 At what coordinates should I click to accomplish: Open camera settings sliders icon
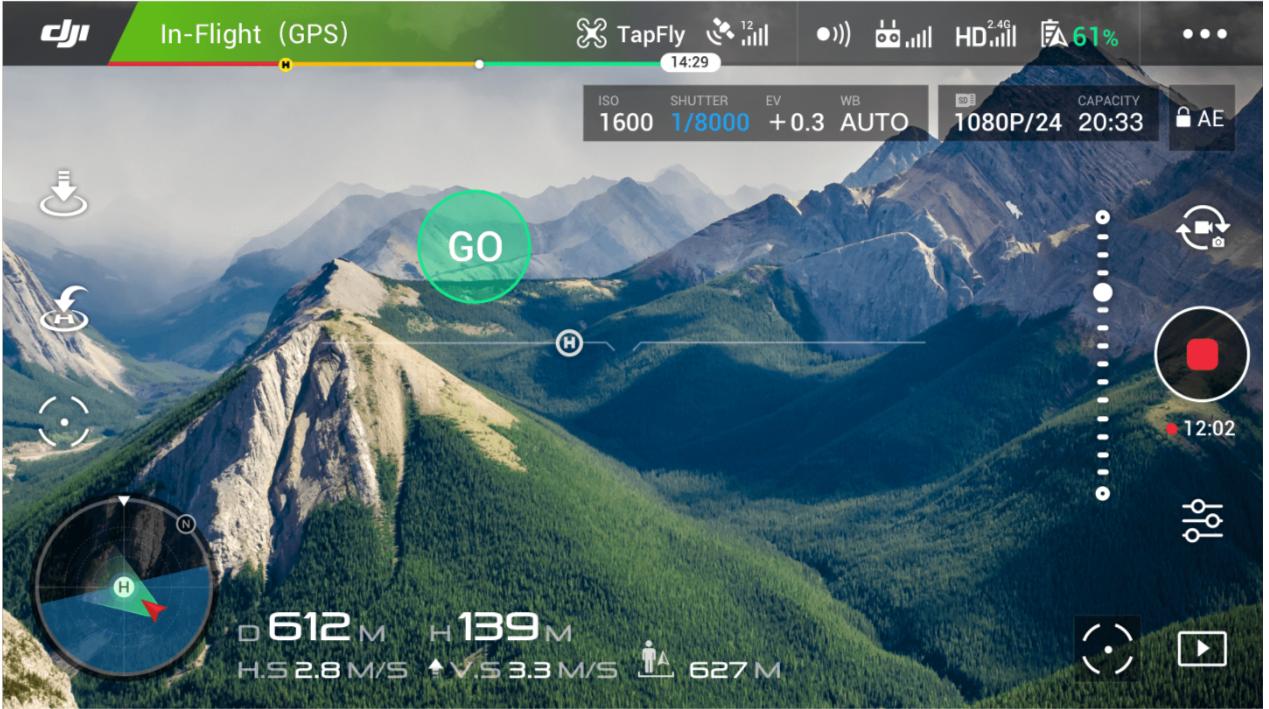1201,521
